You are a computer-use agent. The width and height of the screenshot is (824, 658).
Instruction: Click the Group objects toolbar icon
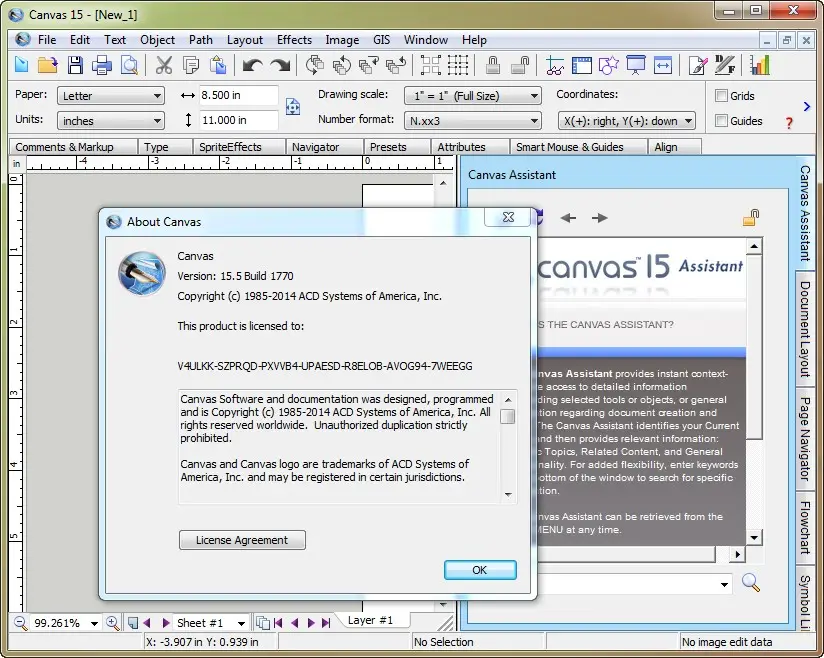(x=430, y=65)
